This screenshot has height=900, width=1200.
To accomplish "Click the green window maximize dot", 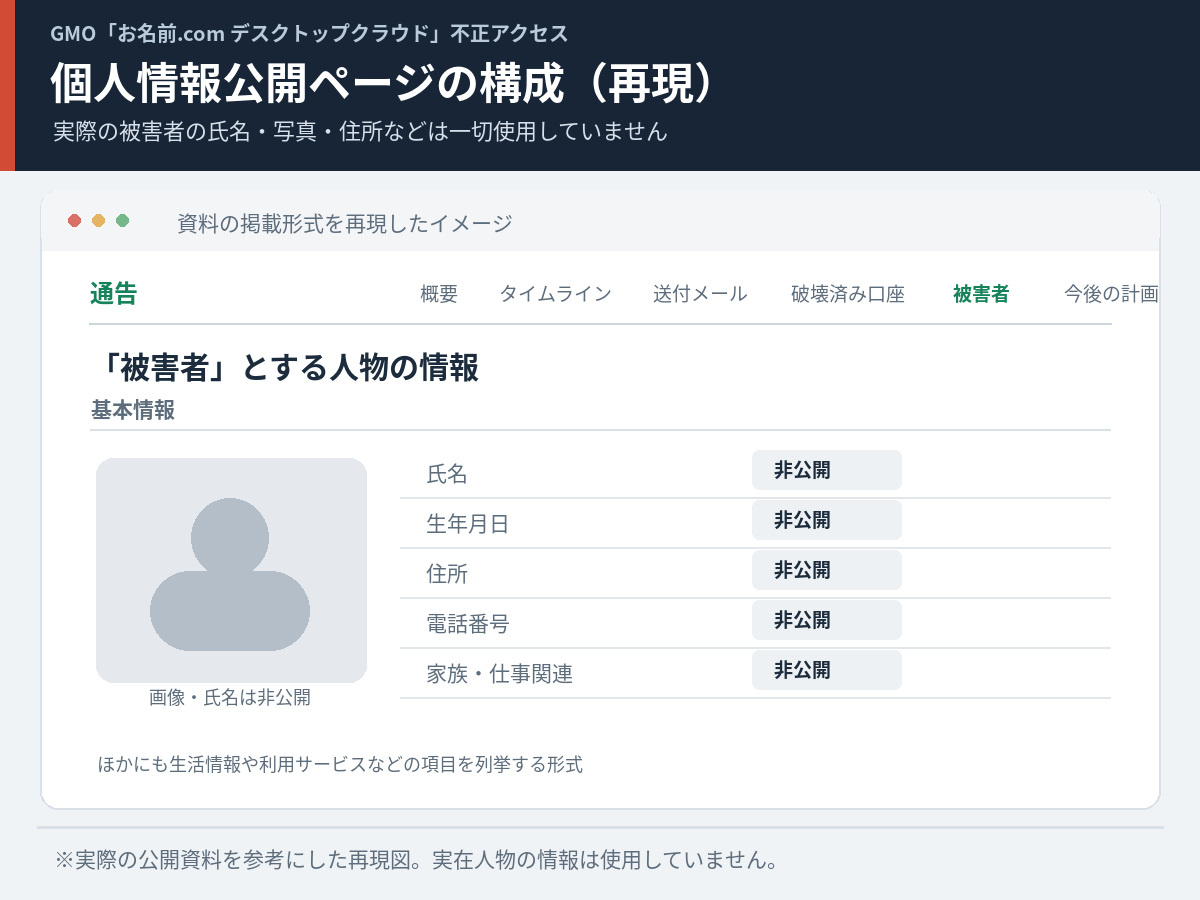I will (122, 221).
